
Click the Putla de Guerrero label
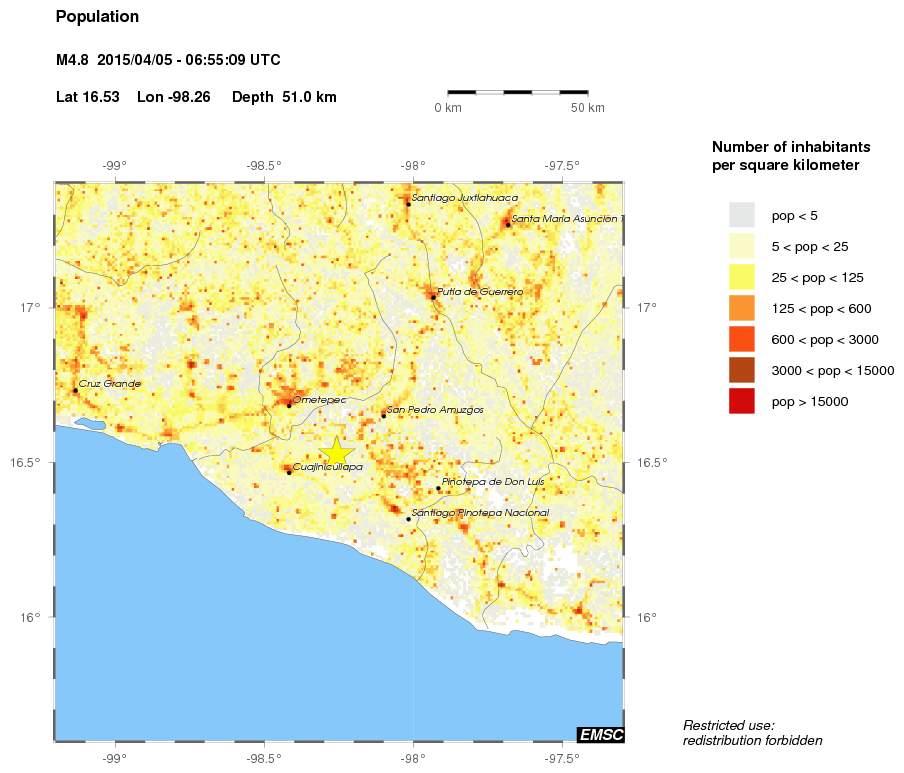pyautogui.click(x=480, y=292)
